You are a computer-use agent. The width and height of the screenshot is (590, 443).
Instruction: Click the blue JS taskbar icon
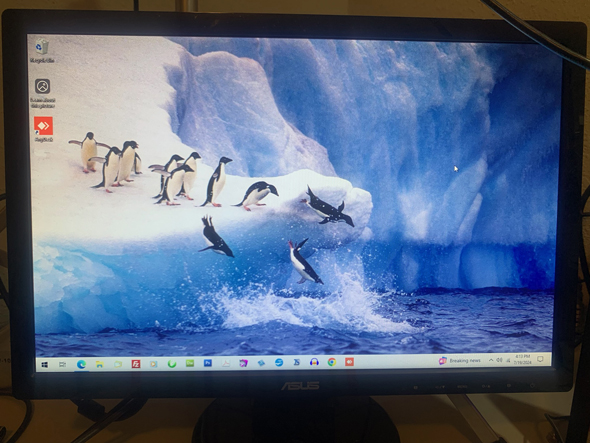297,362
